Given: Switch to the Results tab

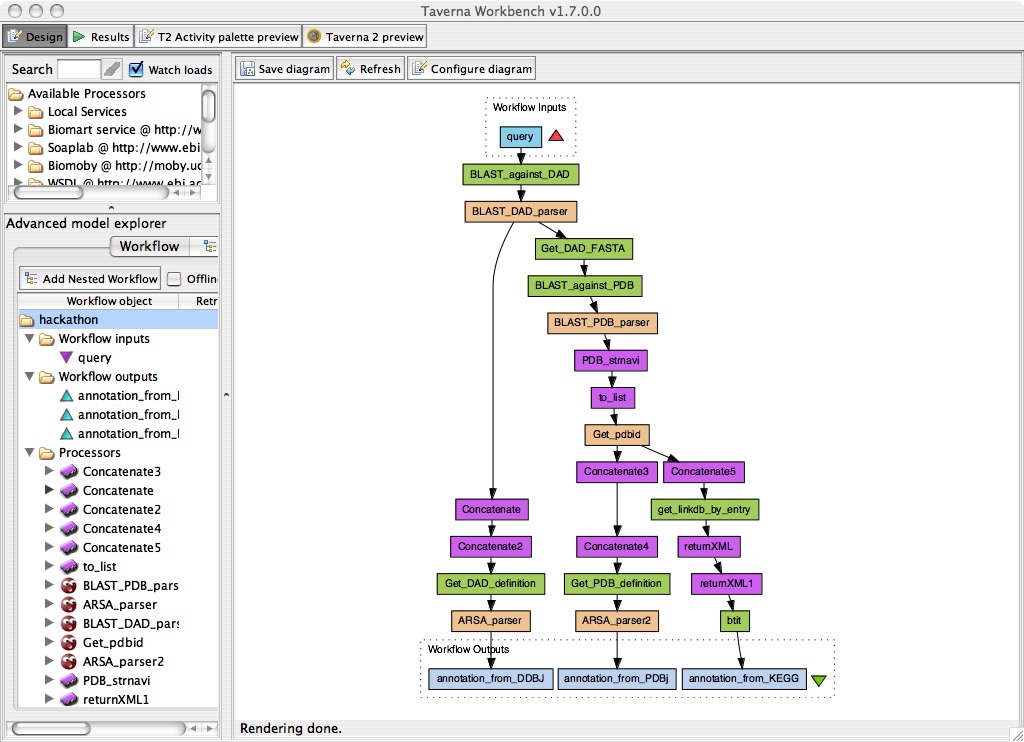Looking at the screenshot, I should pos(100,37).
